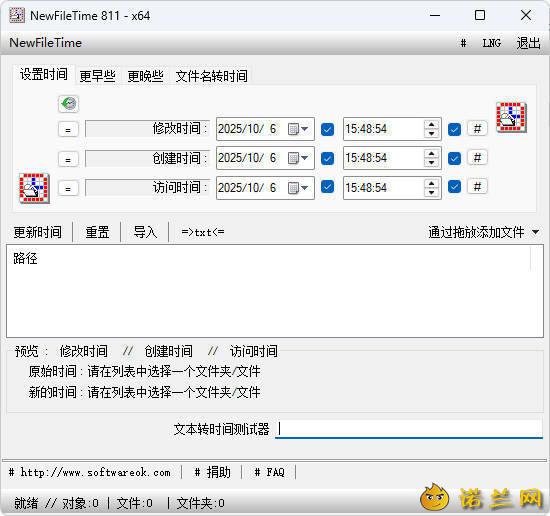The width and height of the screenshot is (550, 516).
Task: Click the drag-drop icon right of modified time
Action: point(511,118)
